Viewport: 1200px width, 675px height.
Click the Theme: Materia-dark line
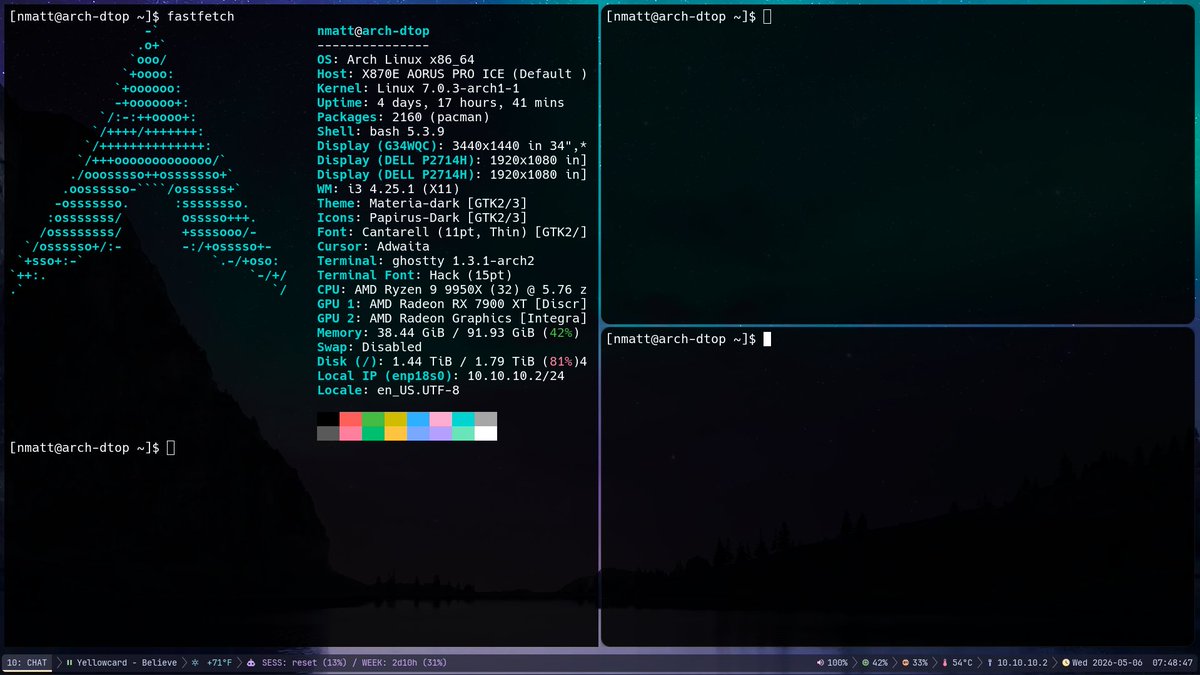(422, 203)
